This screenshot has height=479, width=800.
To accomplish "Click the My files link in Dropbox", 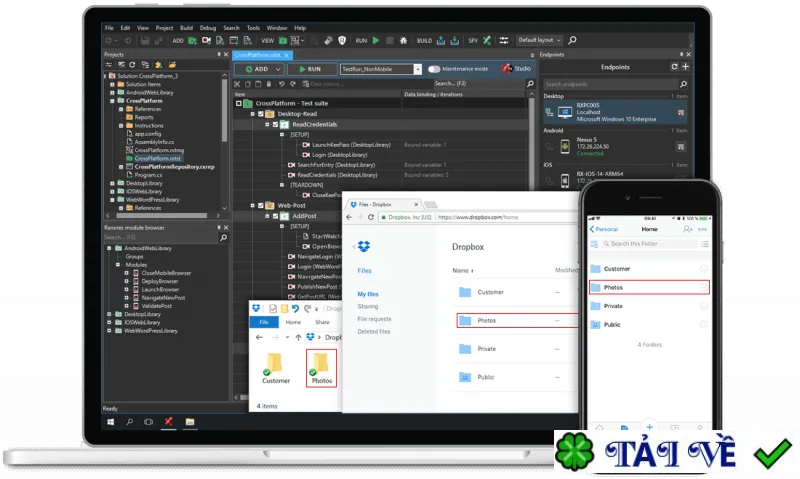I will (368, 294).
